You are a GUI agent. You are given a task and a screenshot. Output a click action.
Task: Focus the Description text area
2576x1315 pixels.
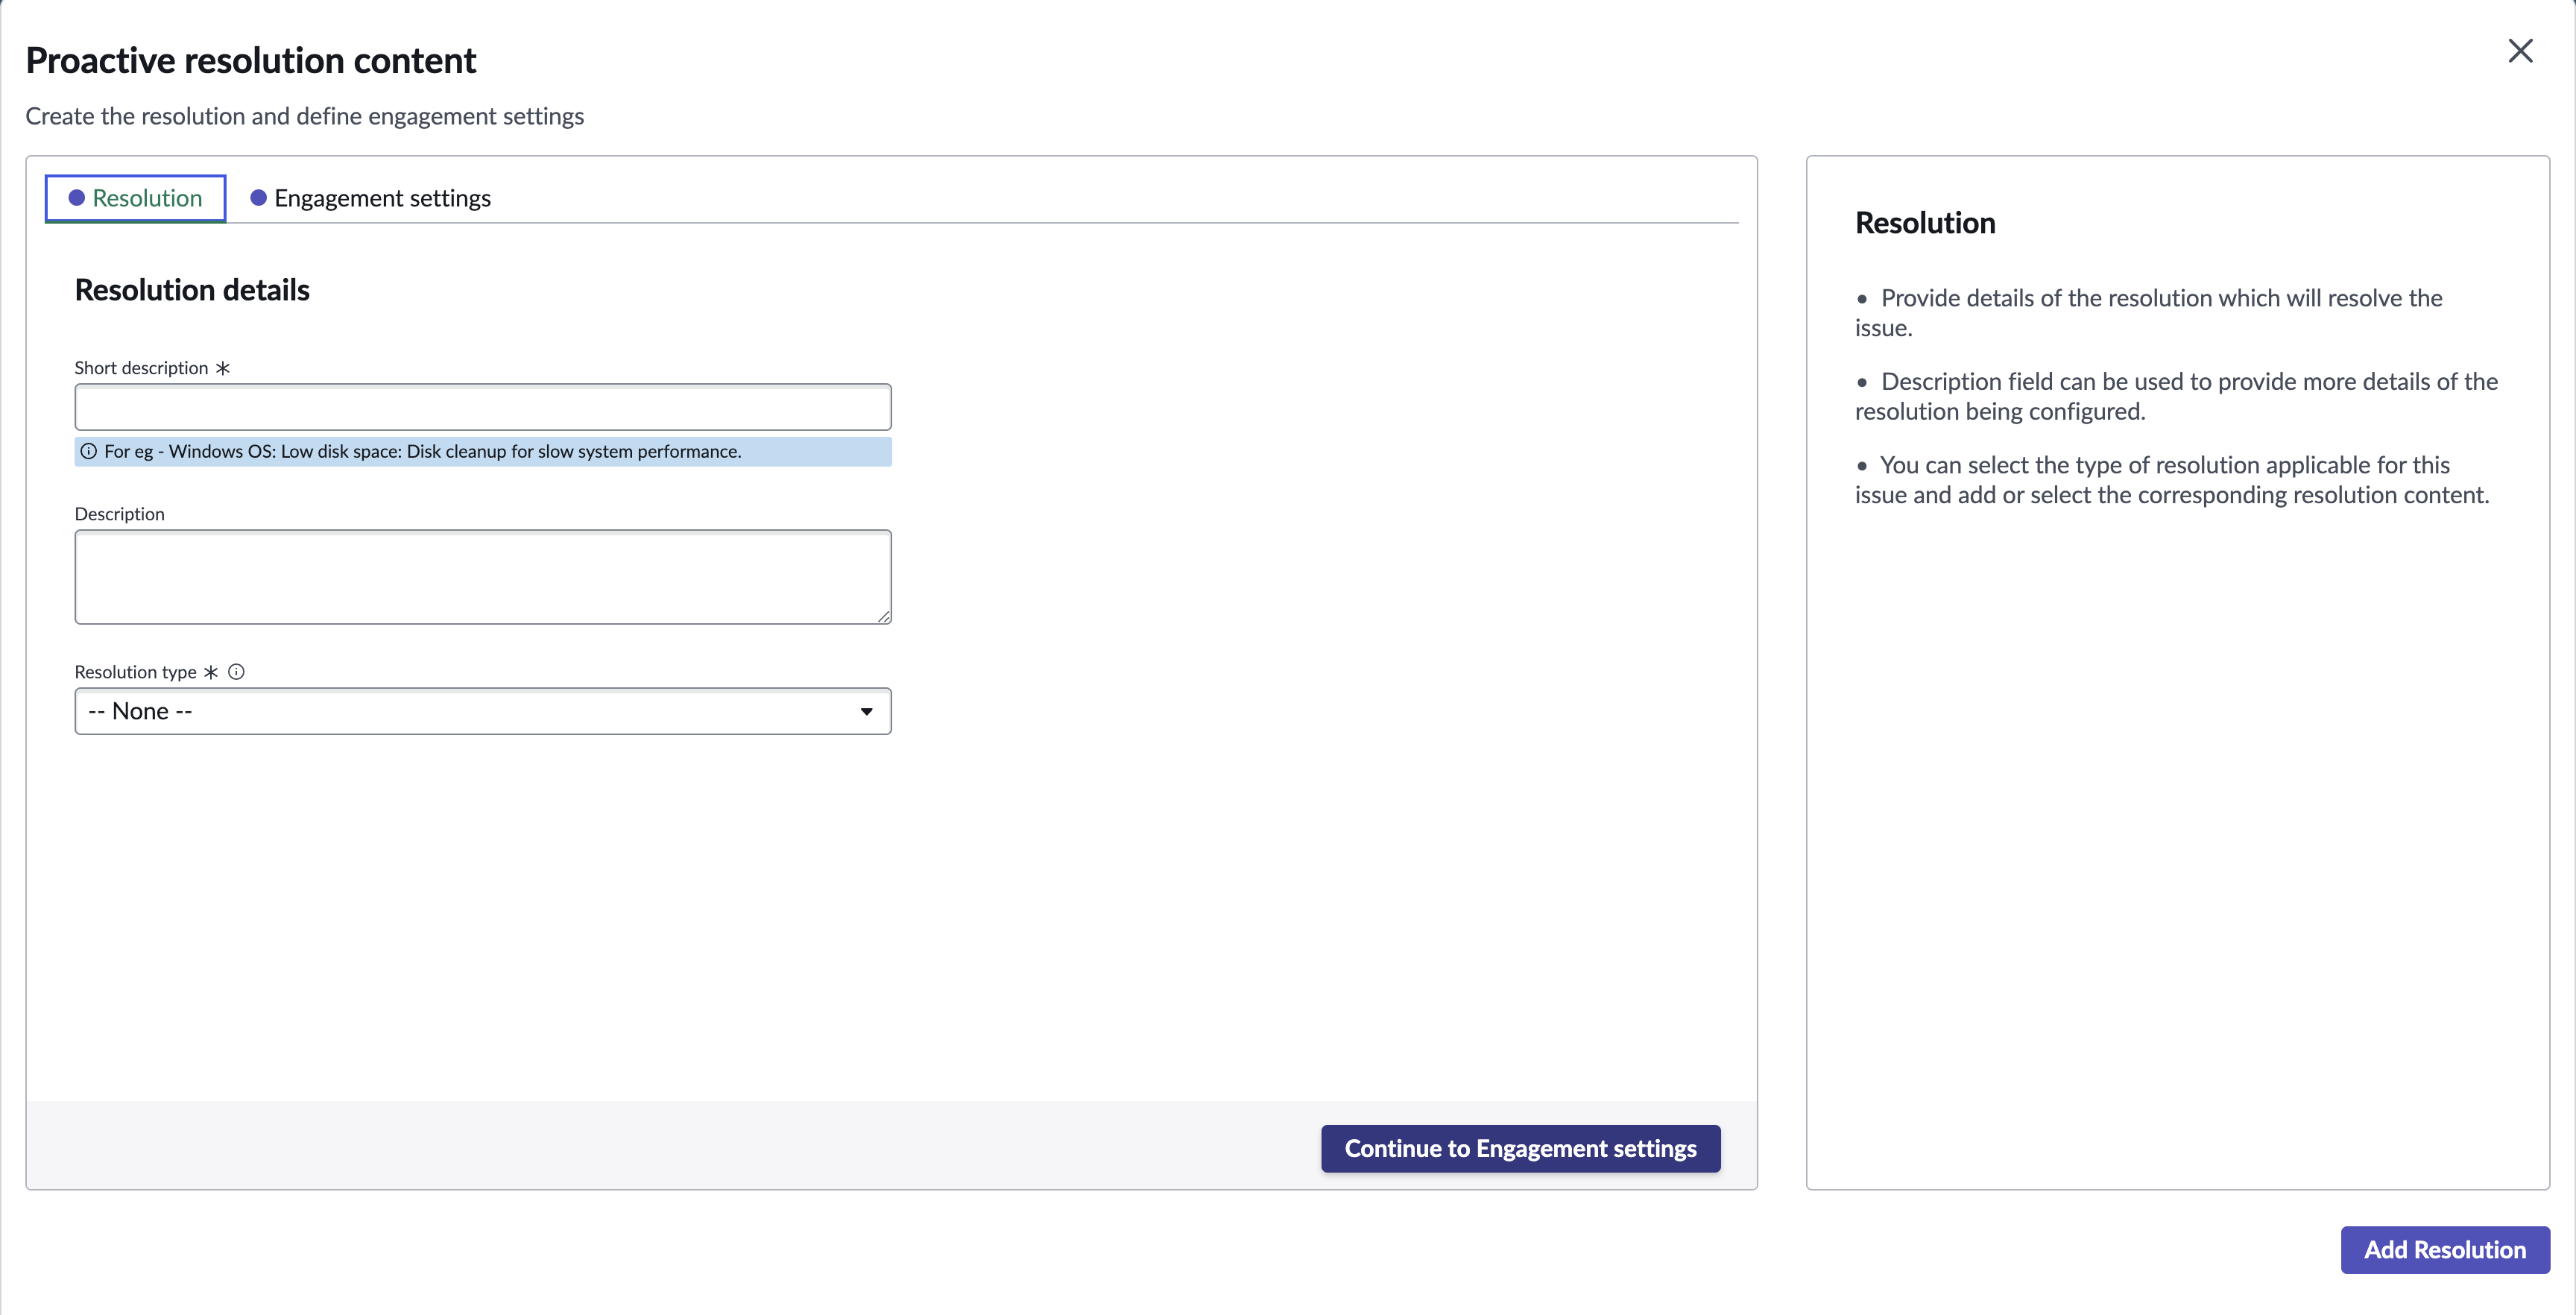[x=483, y=577]
